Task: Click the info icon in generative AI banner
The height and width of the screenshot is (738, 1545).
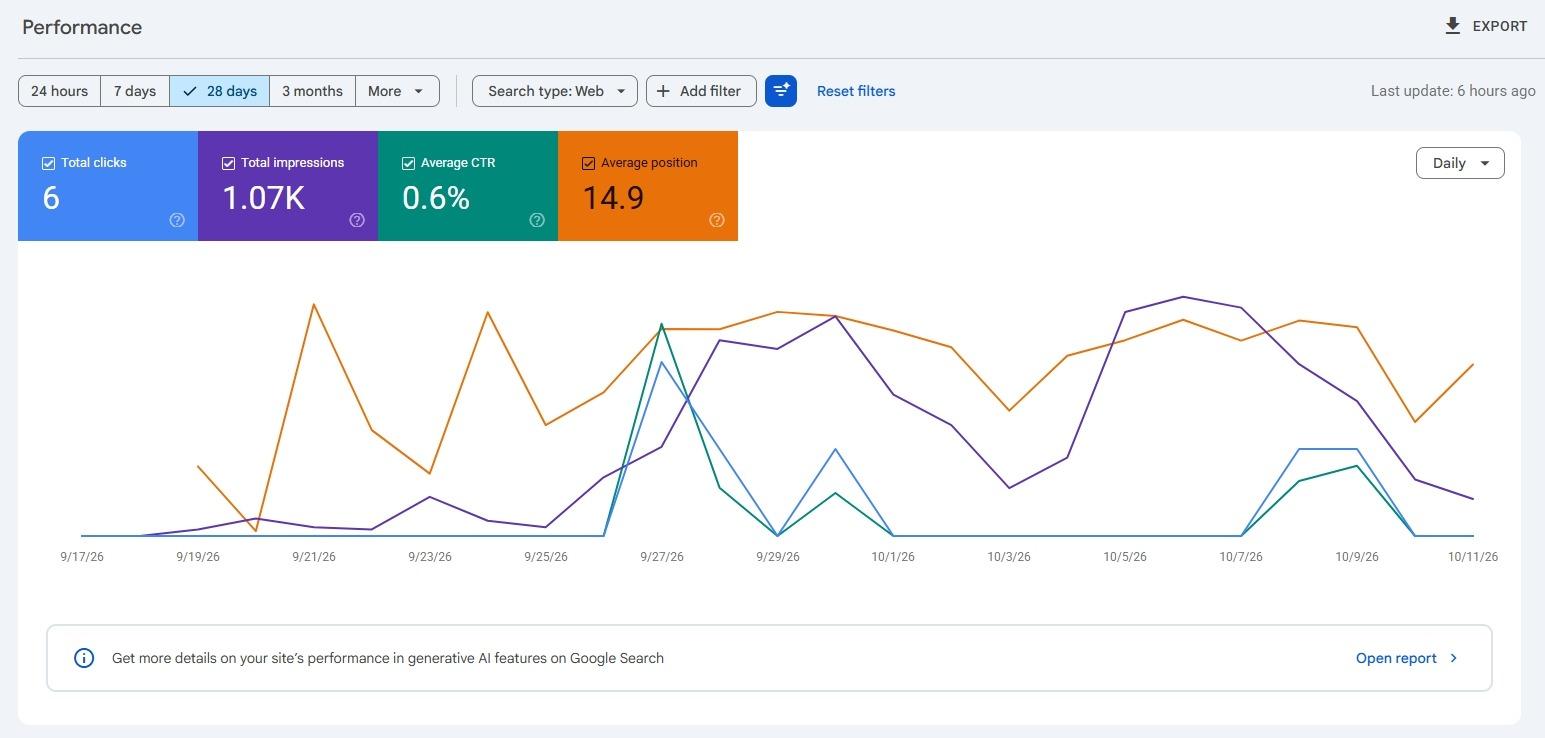Action: [x=84, y=658]
